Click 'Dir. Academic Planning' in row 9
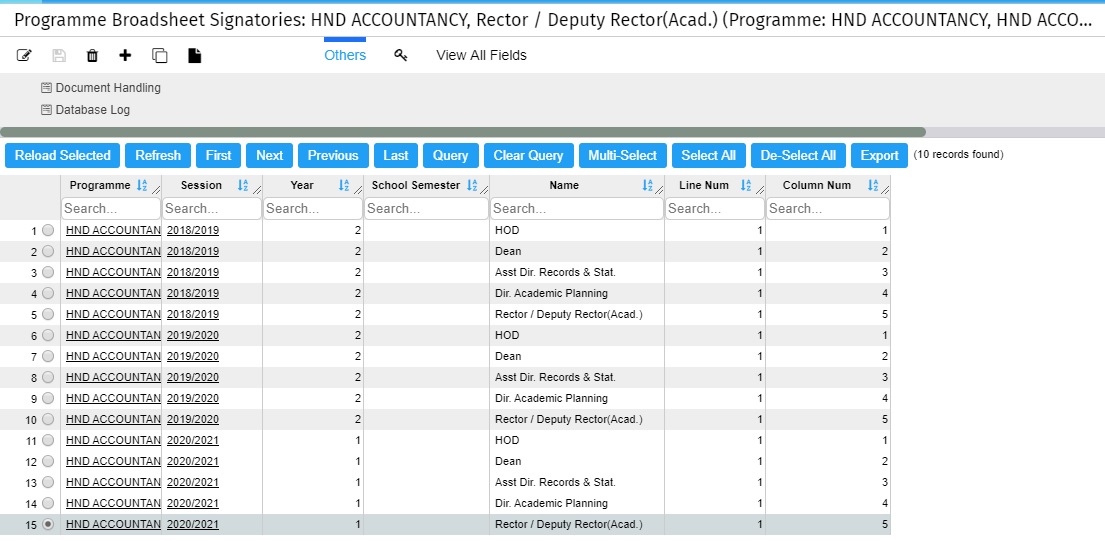The width and height of the screenshot is (1105, 541). point(551,398)
